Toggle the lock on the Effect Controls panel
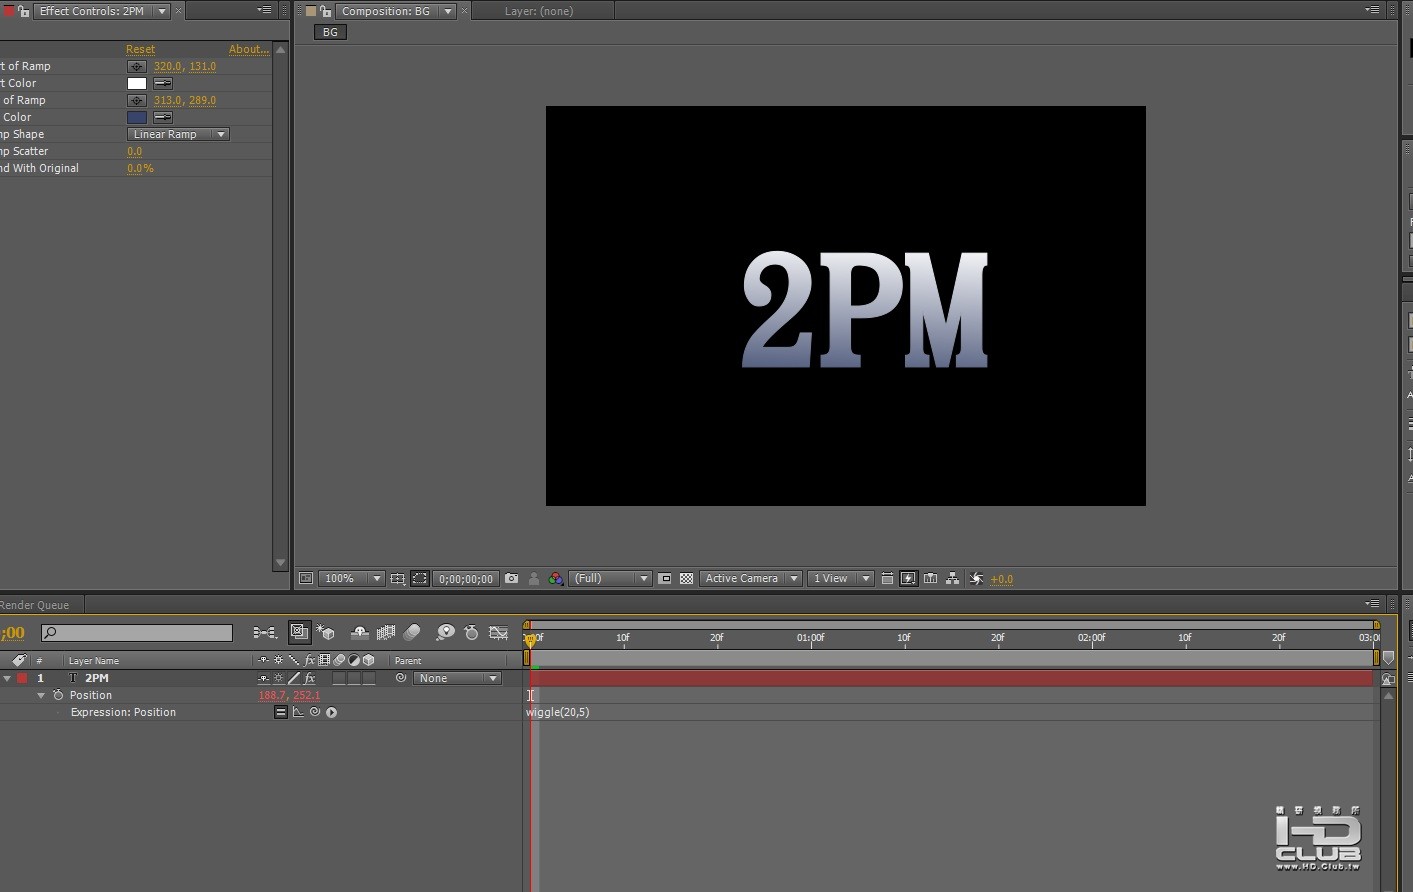This screenshot has height=892, width=1413. point(24,11)
